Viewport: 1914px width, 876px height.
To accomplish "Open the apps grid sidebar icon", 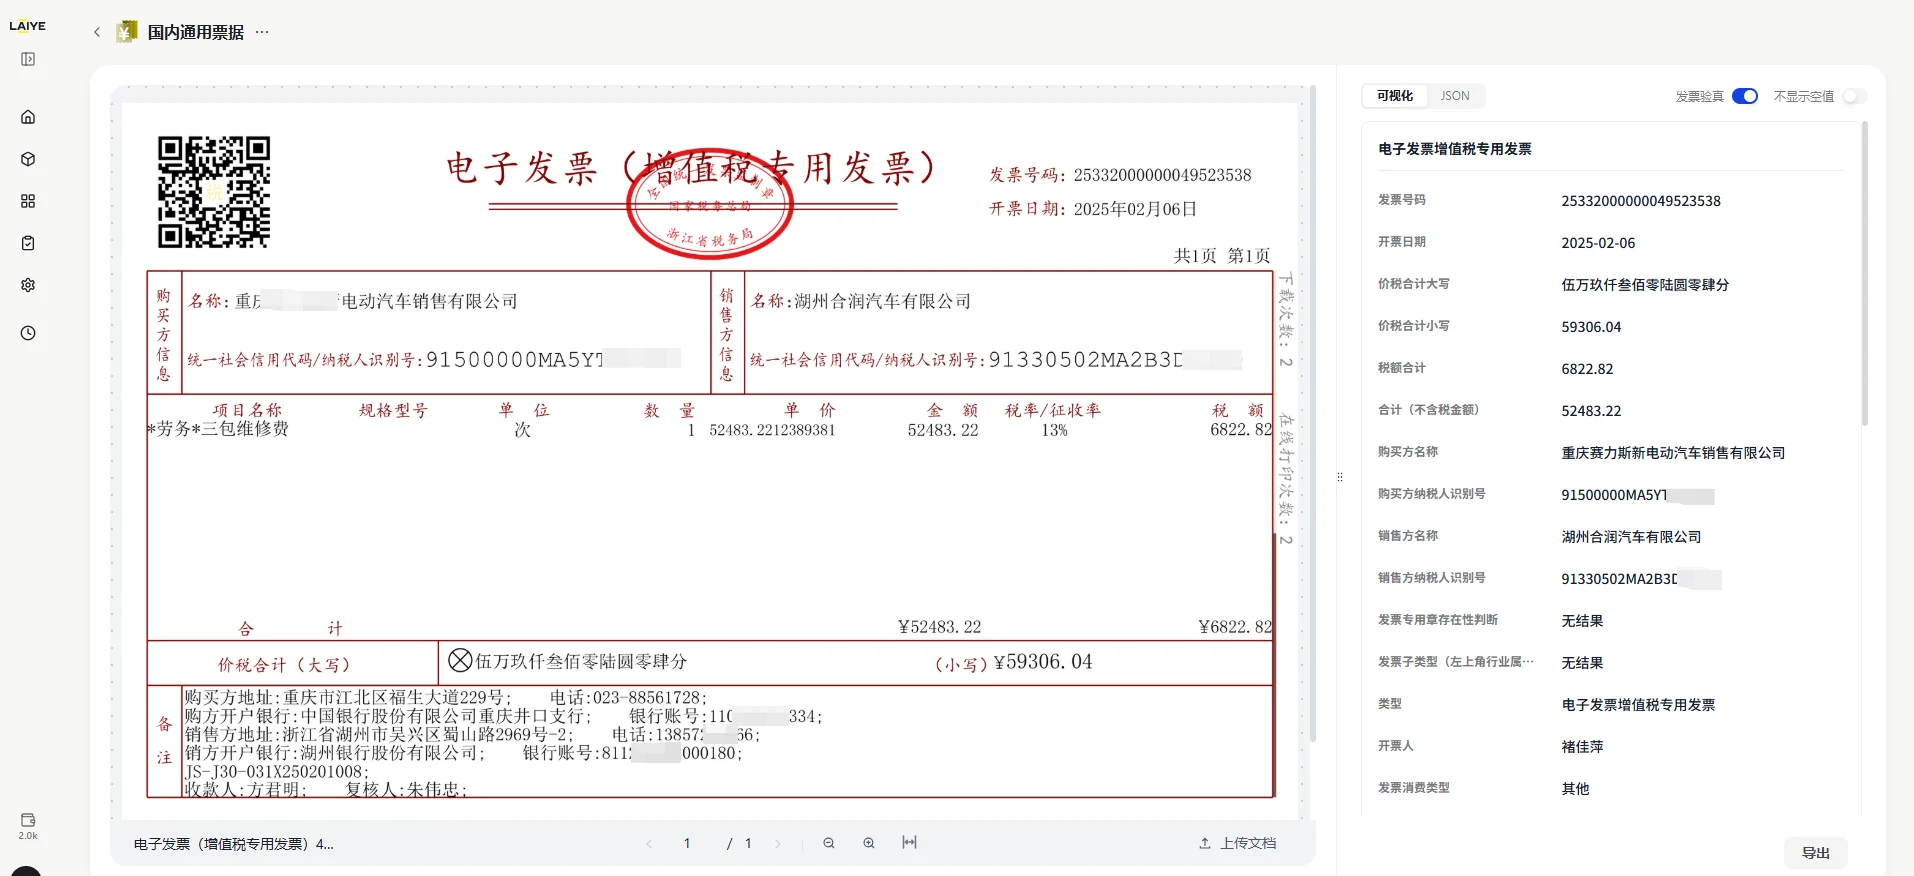I will [x=28, y=201].
